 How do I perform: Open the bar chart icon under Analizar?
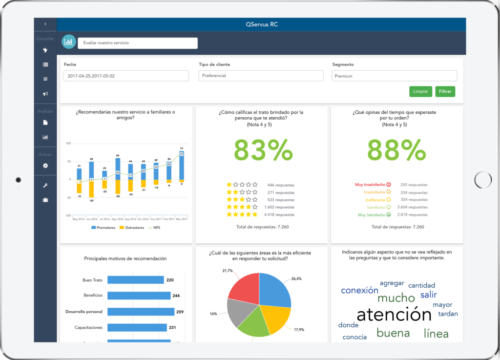[x=45, y=137]
